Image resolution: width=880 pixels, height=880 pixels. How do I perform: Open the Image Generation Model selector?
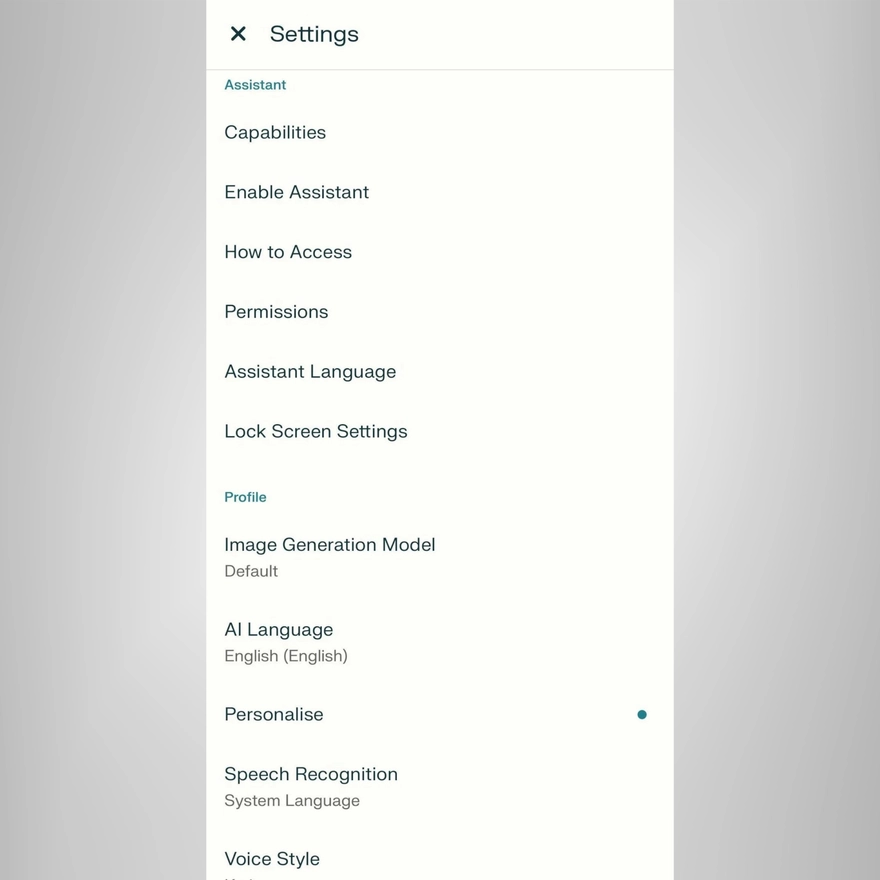coord(330,544)
